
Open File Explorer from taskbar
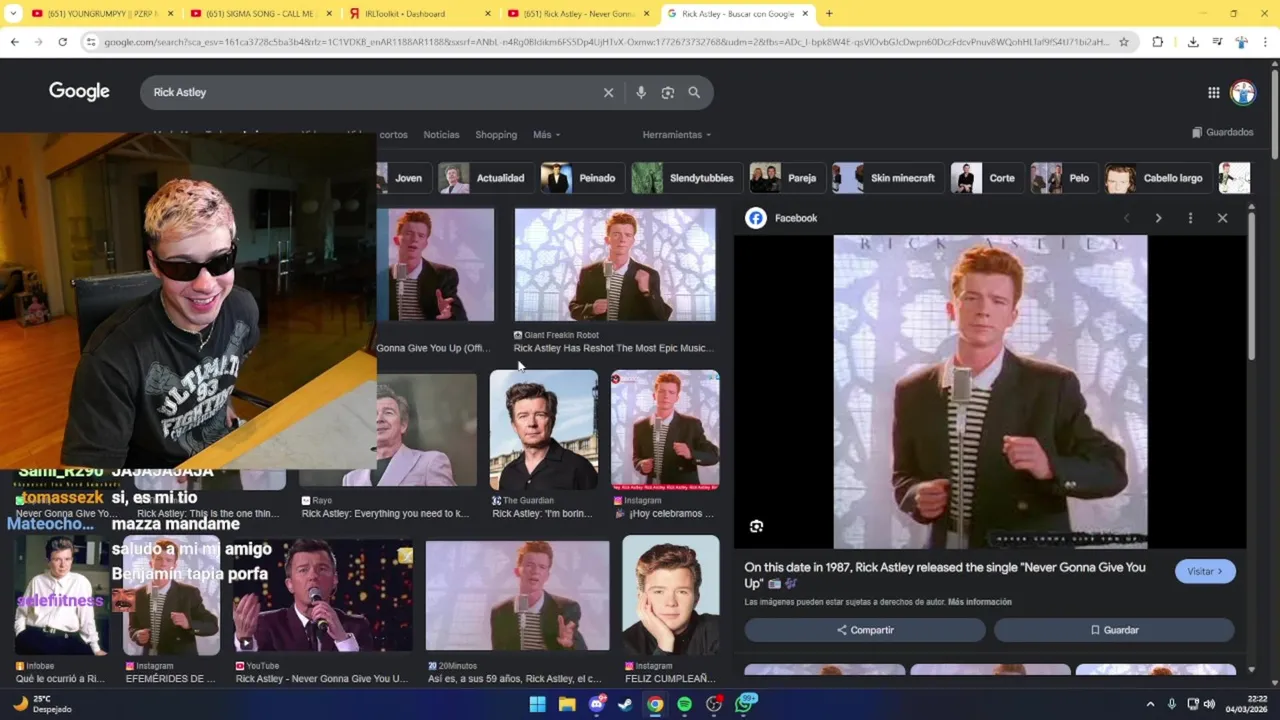point(567,704)
